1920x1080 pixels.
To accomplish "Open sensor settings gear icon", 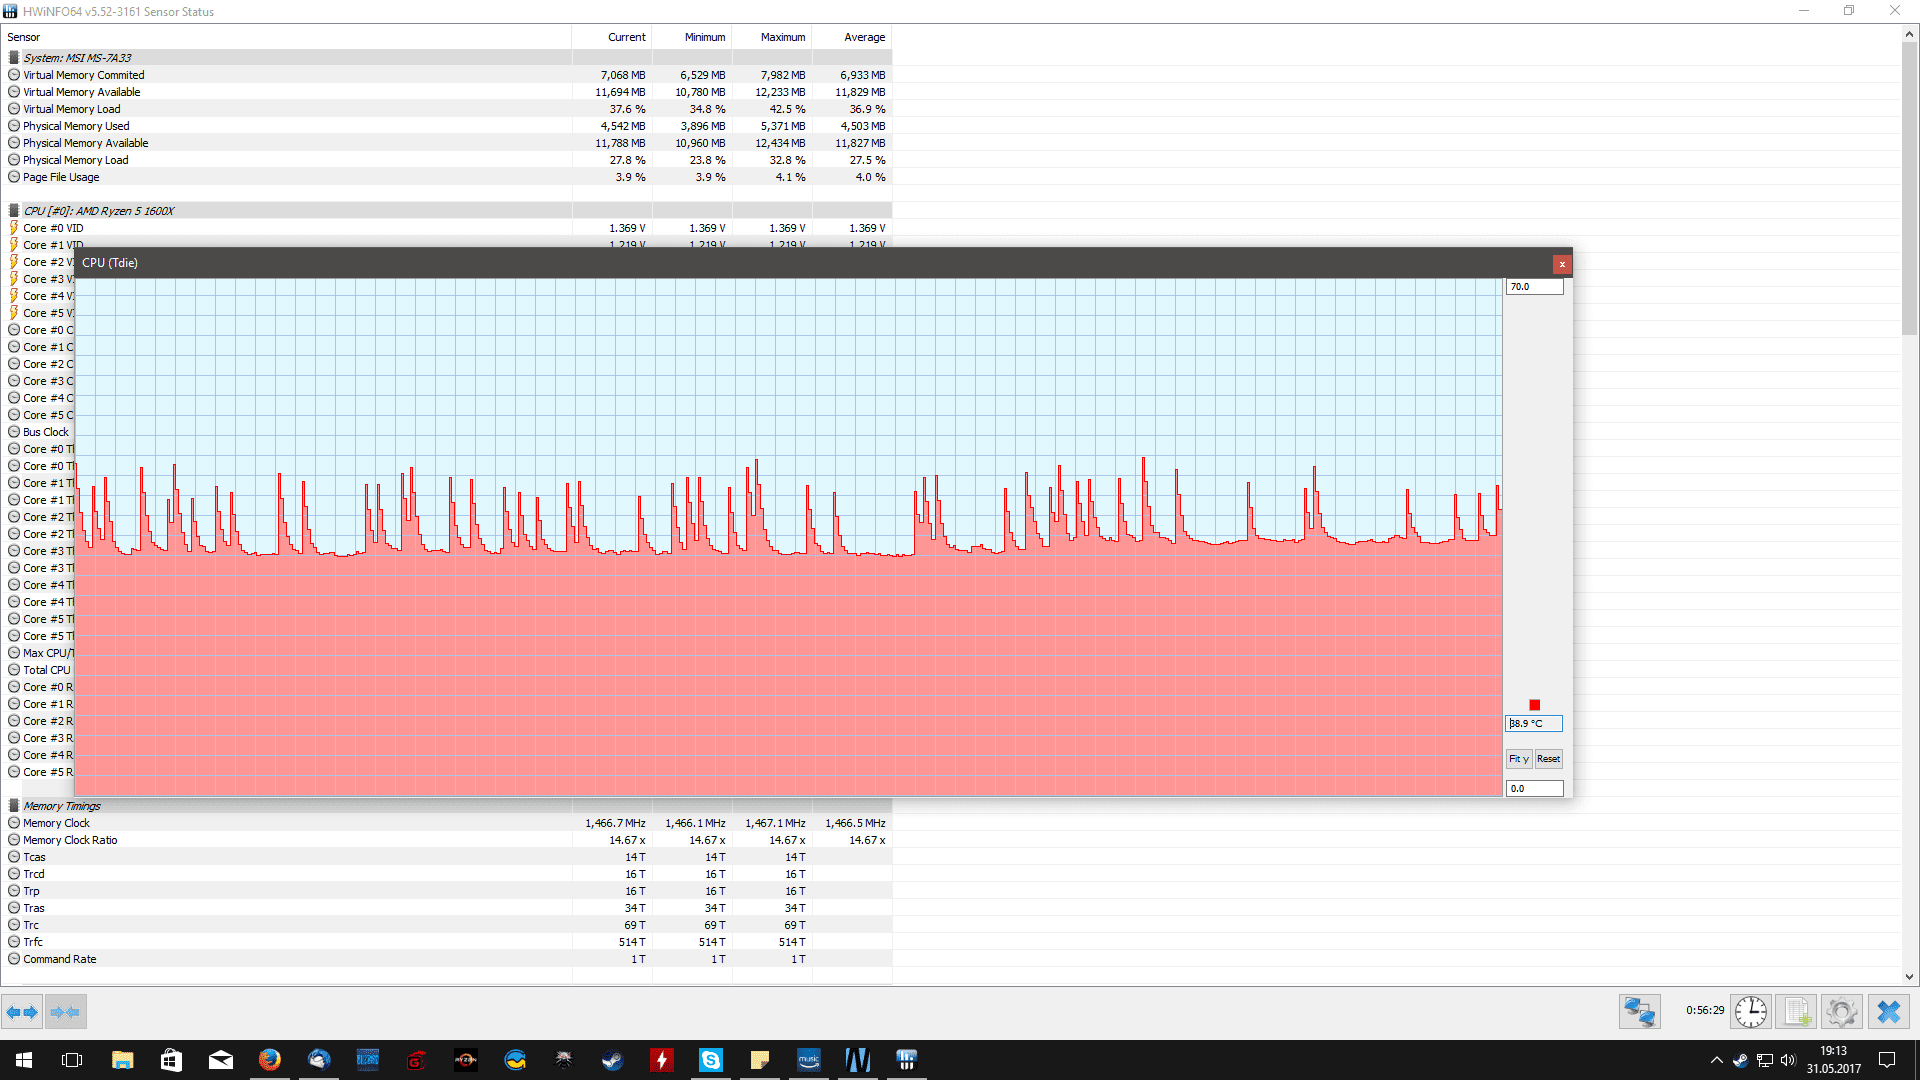I will 1841,1012.
